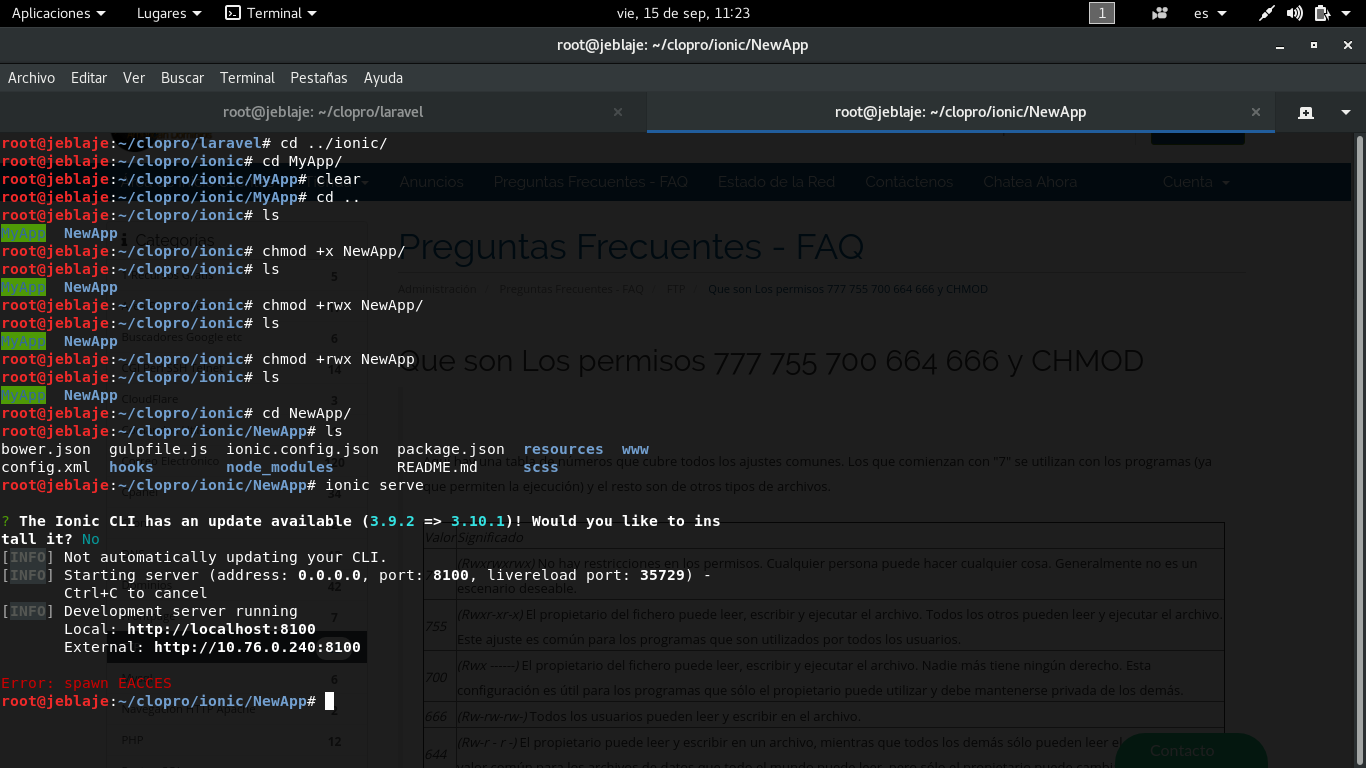Click the 'Development server running' line
This screenshot has width=1366, height=768.
pyautogui.click(x=181, y=611)
